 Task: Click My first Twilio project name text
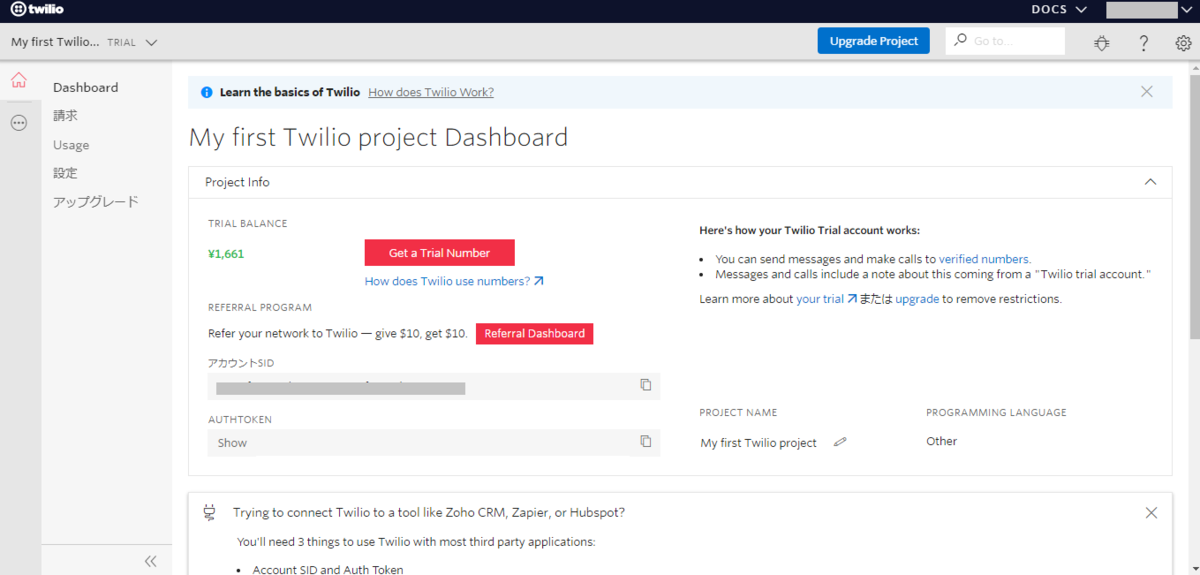click(x=759, y=443)
